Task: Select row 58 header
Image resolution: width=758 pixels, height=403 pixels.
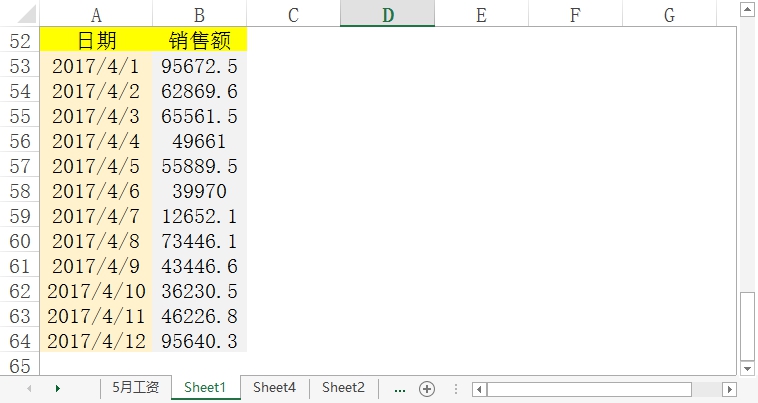Action: pyautogui.click(x=20, y=191)
